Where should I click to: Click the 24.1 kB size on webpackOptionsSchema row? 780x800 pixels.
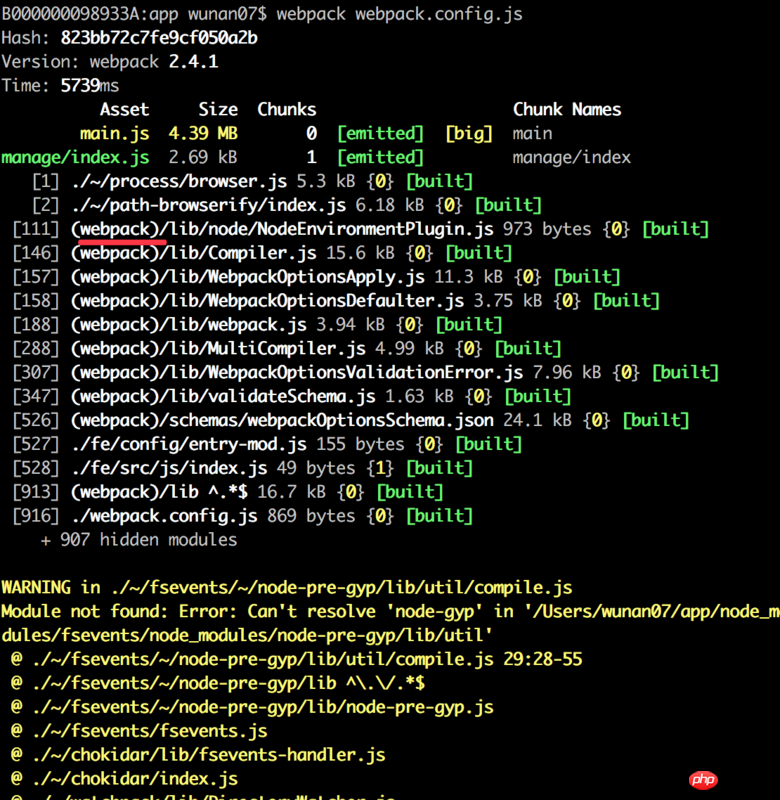(537, 420)
